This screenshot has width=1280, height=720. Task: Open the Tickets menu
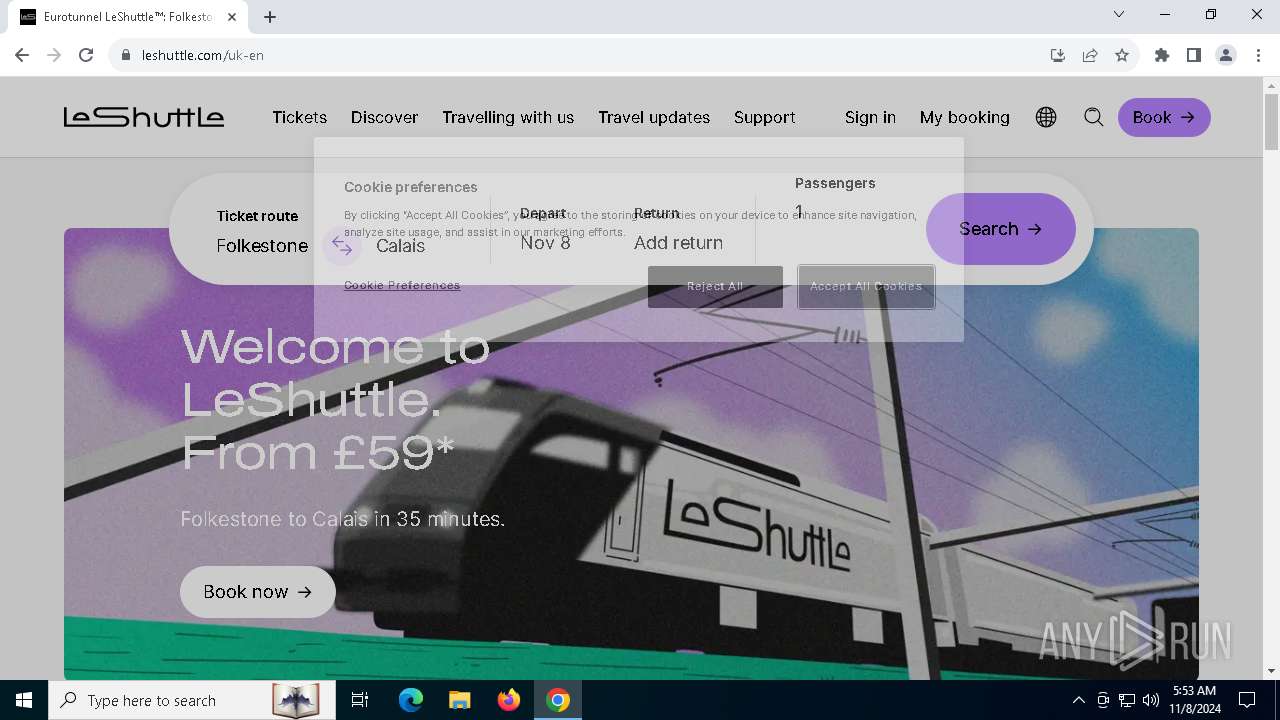(x=300, y=117)
